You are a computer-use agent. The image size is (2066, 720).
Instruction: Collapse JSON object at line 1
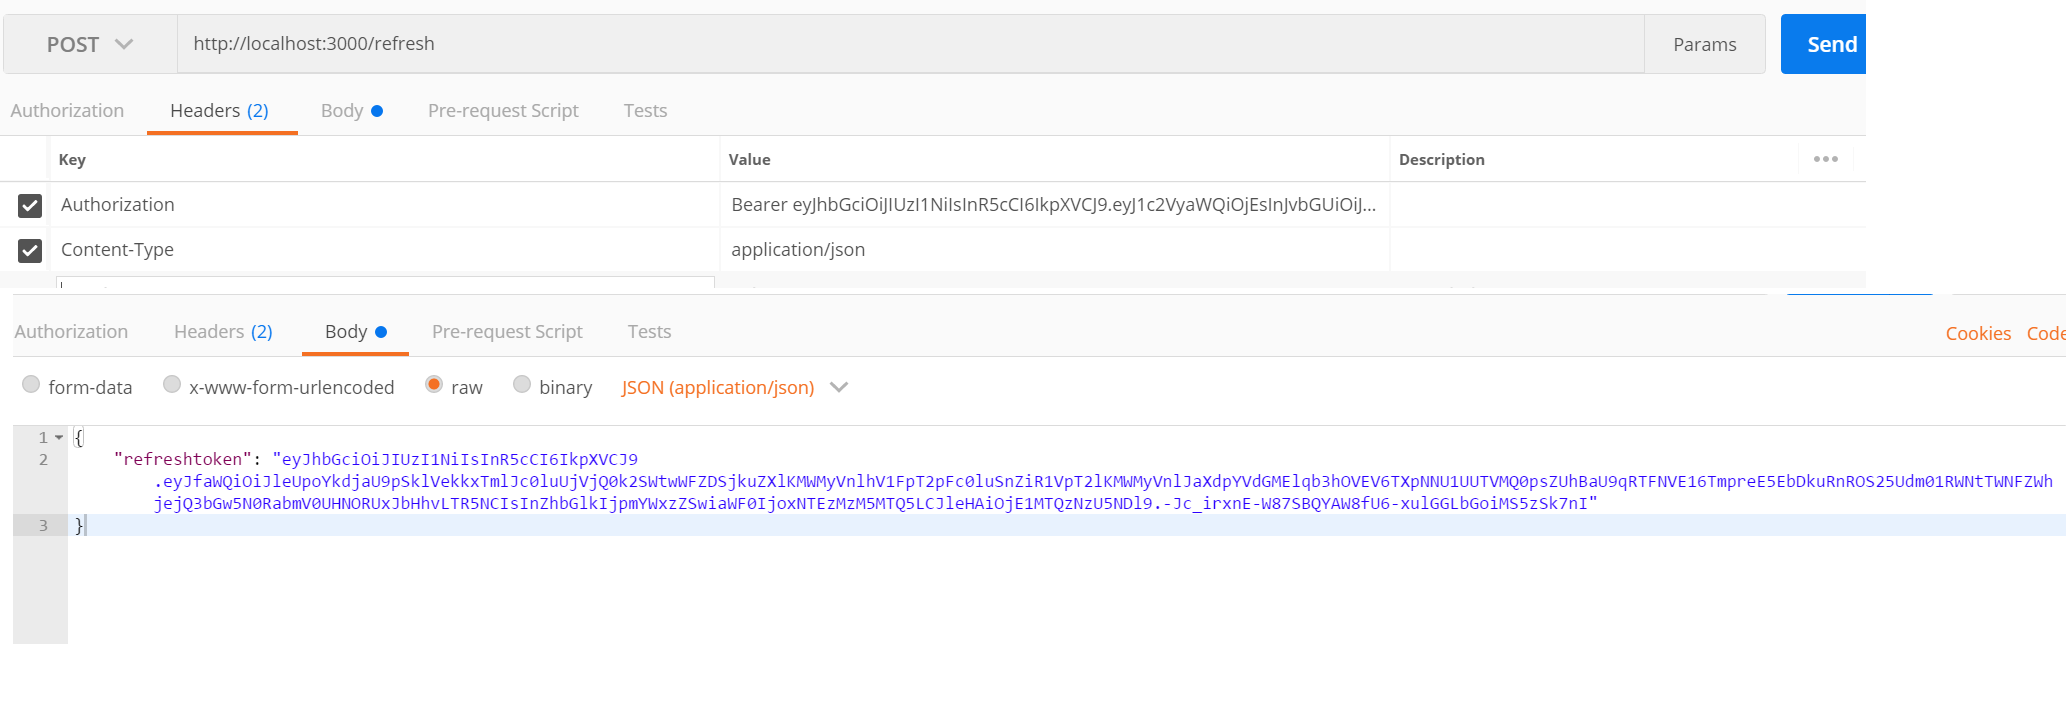[59, 438]
